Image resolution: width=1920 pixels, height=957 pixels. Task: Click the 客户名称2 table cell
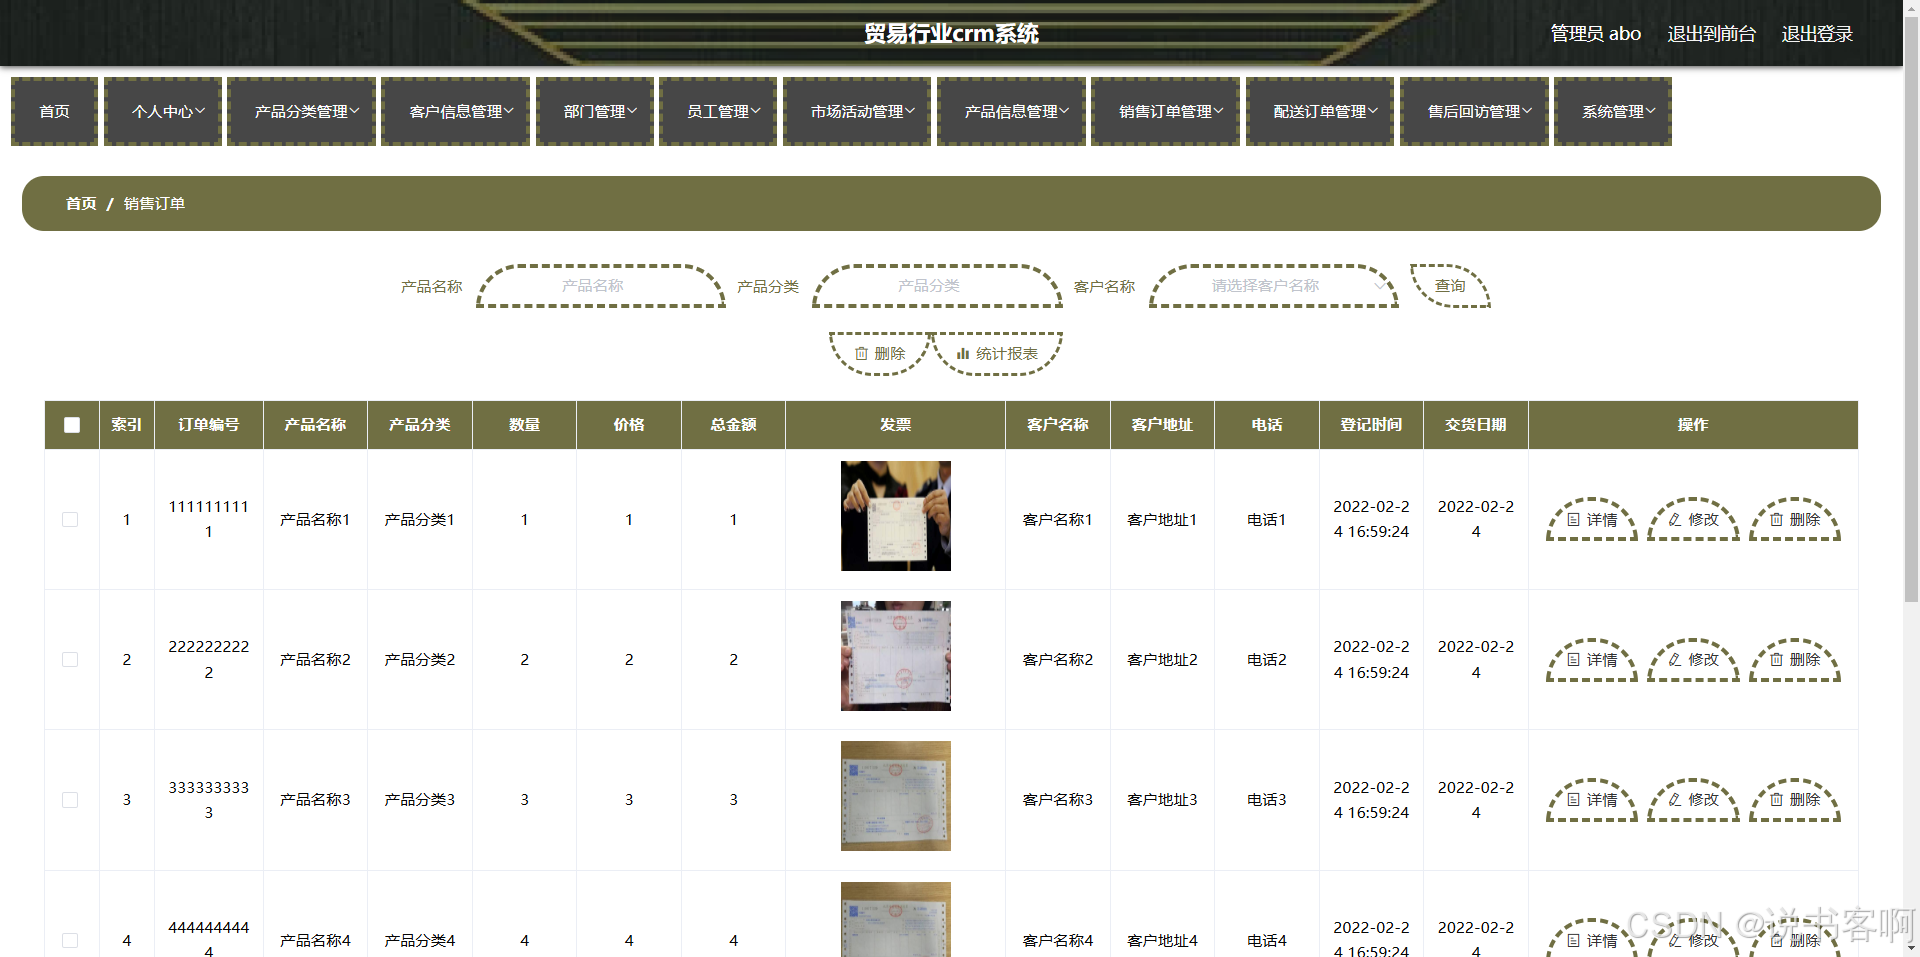pos(1058,660)
